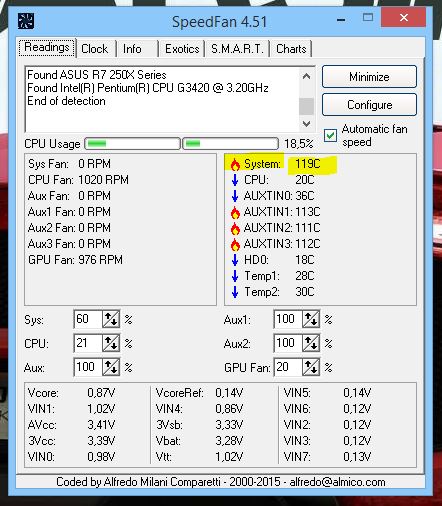Click the Aux speed field showing 100
The height and width of the screenshot is (506, 442).
pyautogui.click(x=88, y=367)
